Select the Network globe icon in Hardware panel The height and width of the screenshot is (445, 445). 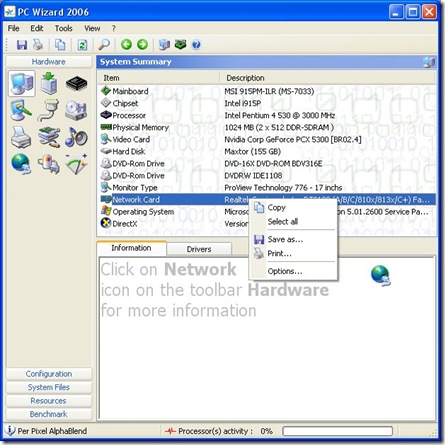pyautogui.click(x=21, y=164)
